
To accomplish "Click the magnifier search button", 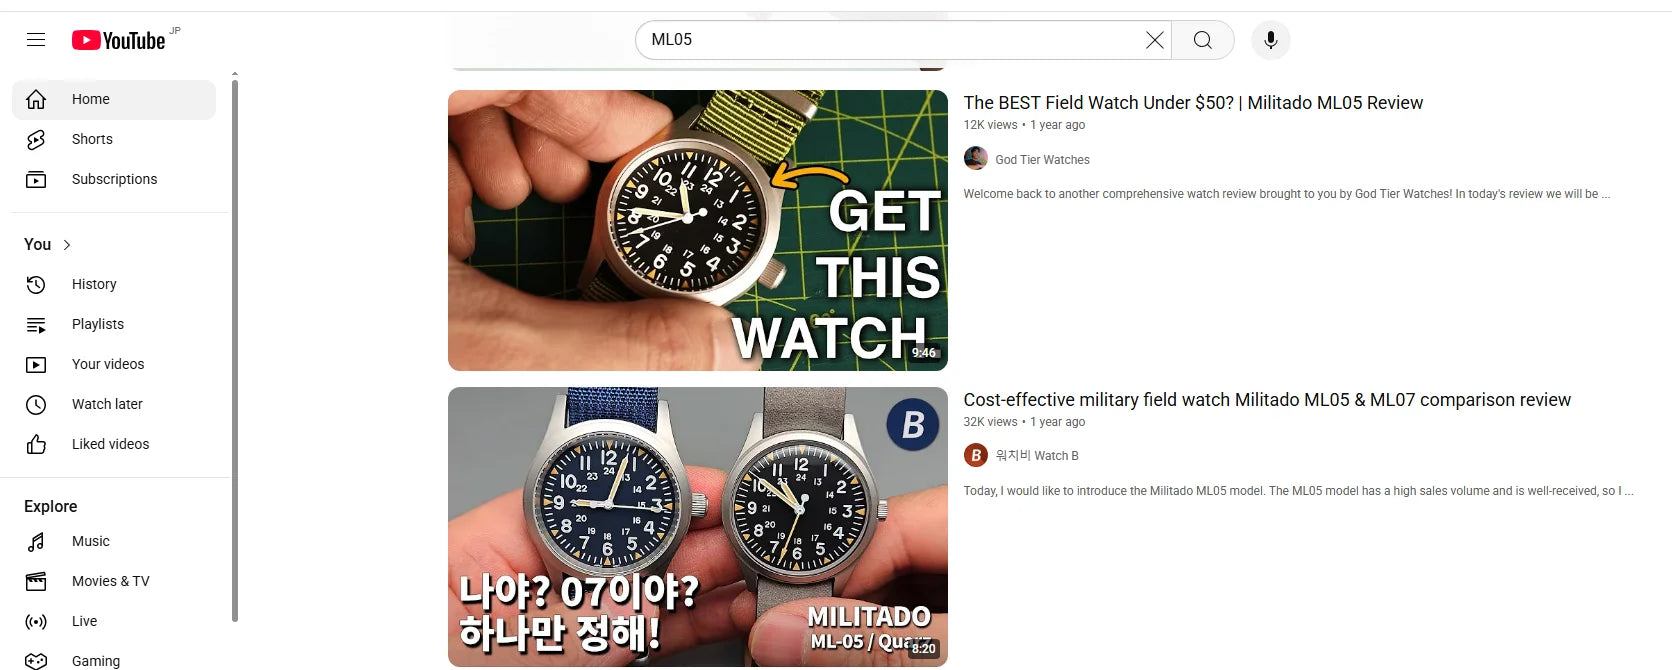I will 1203,40.
